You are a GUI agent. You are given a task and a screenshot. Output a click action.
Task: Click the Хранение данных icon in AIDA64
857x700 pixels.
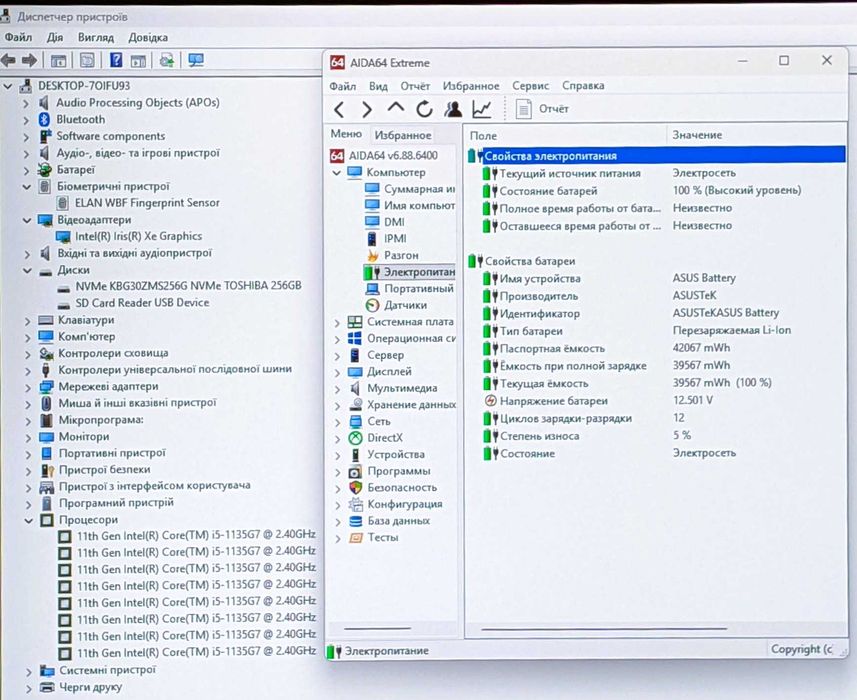355,405
